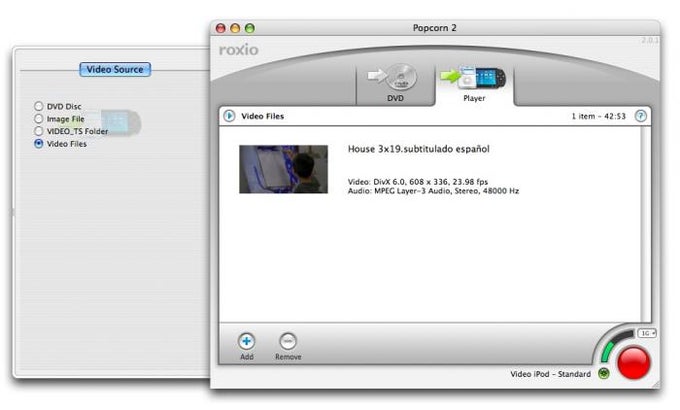Click the 'Video iPod - Standard' label

tap(550, 374)
